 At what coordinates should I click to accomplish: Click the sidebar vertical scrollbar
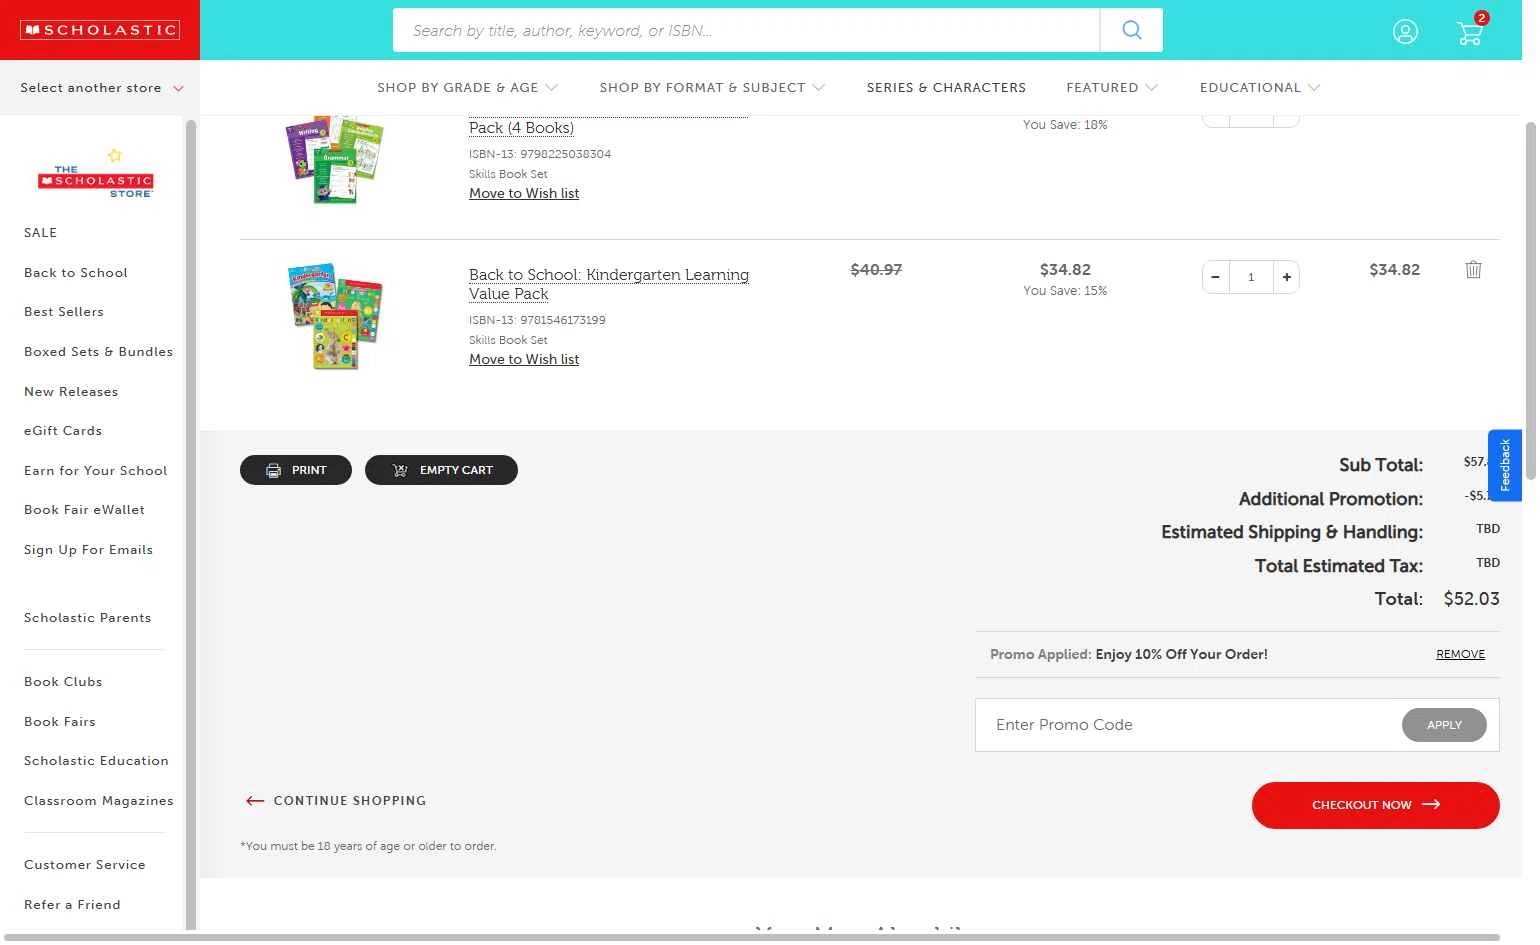[191, 524]
